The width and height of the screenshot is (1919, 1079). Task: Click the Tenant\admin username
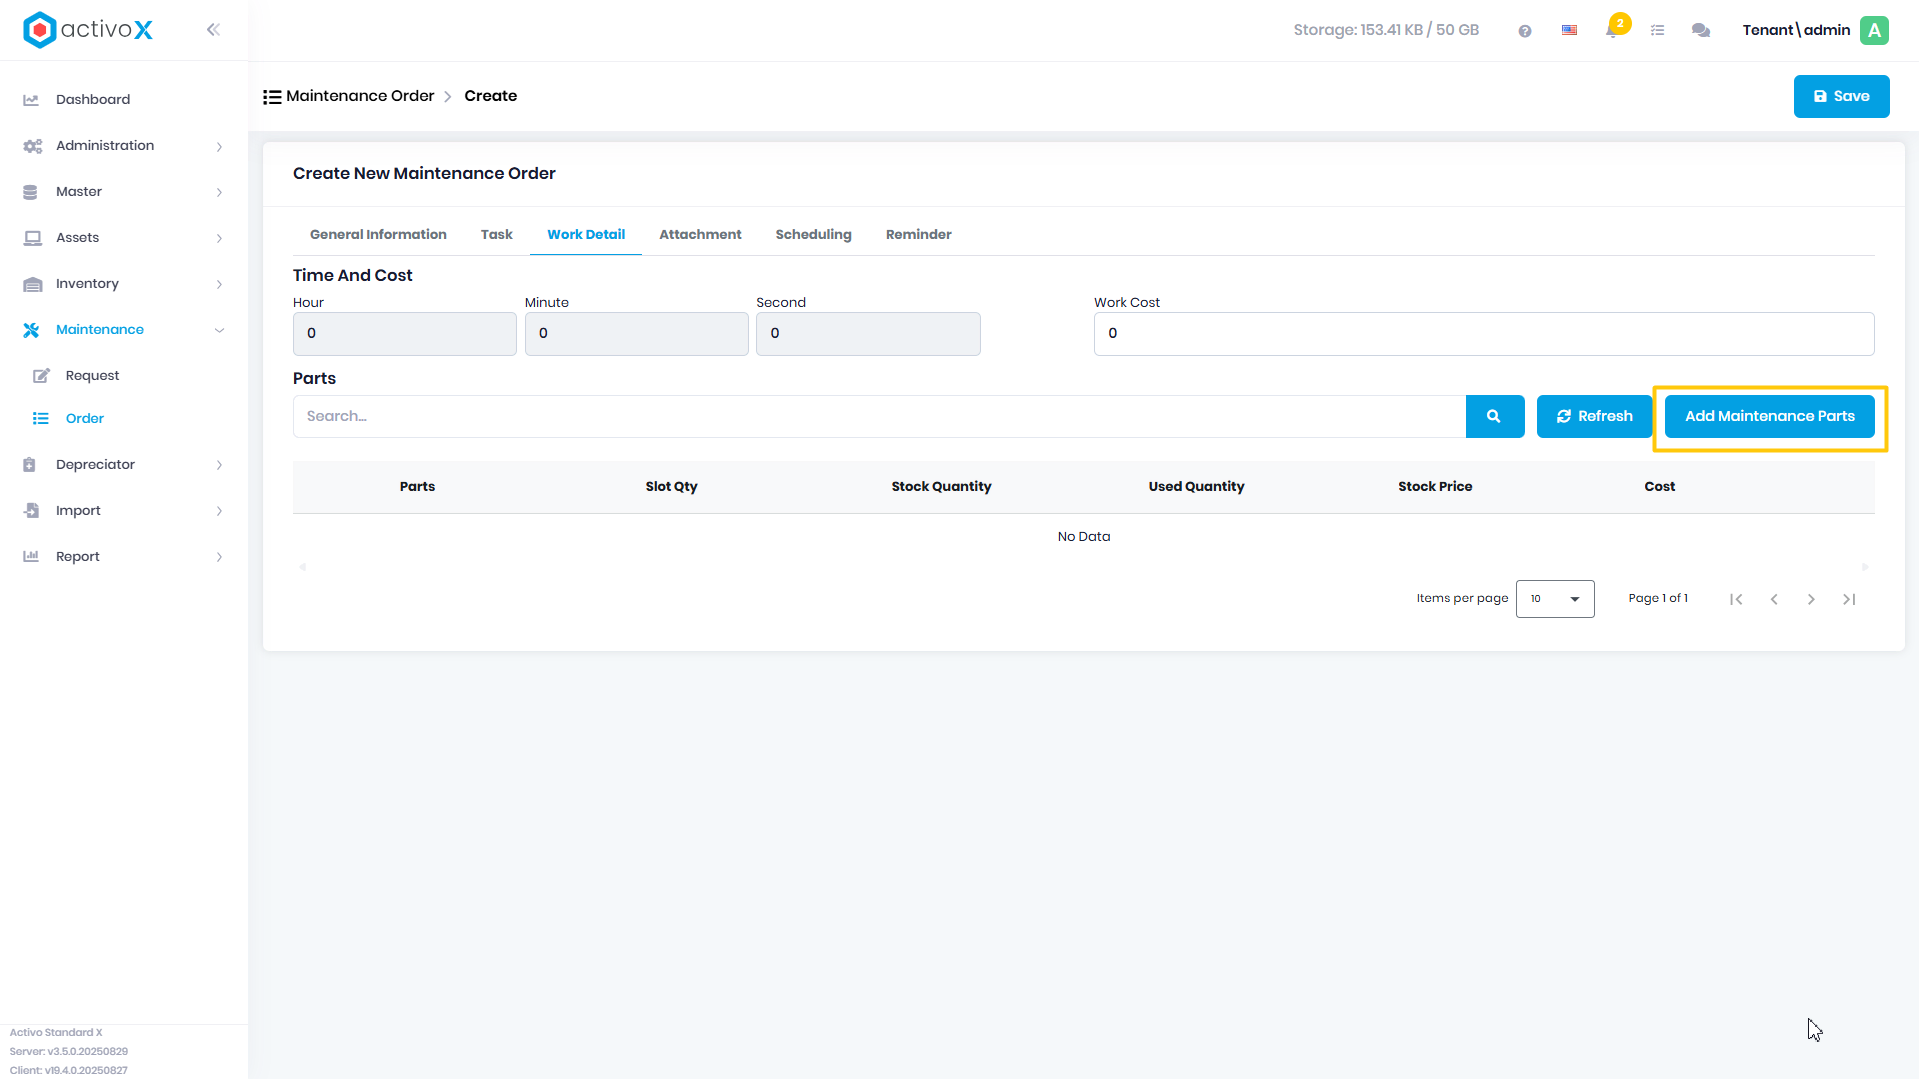coord(1796,30)
